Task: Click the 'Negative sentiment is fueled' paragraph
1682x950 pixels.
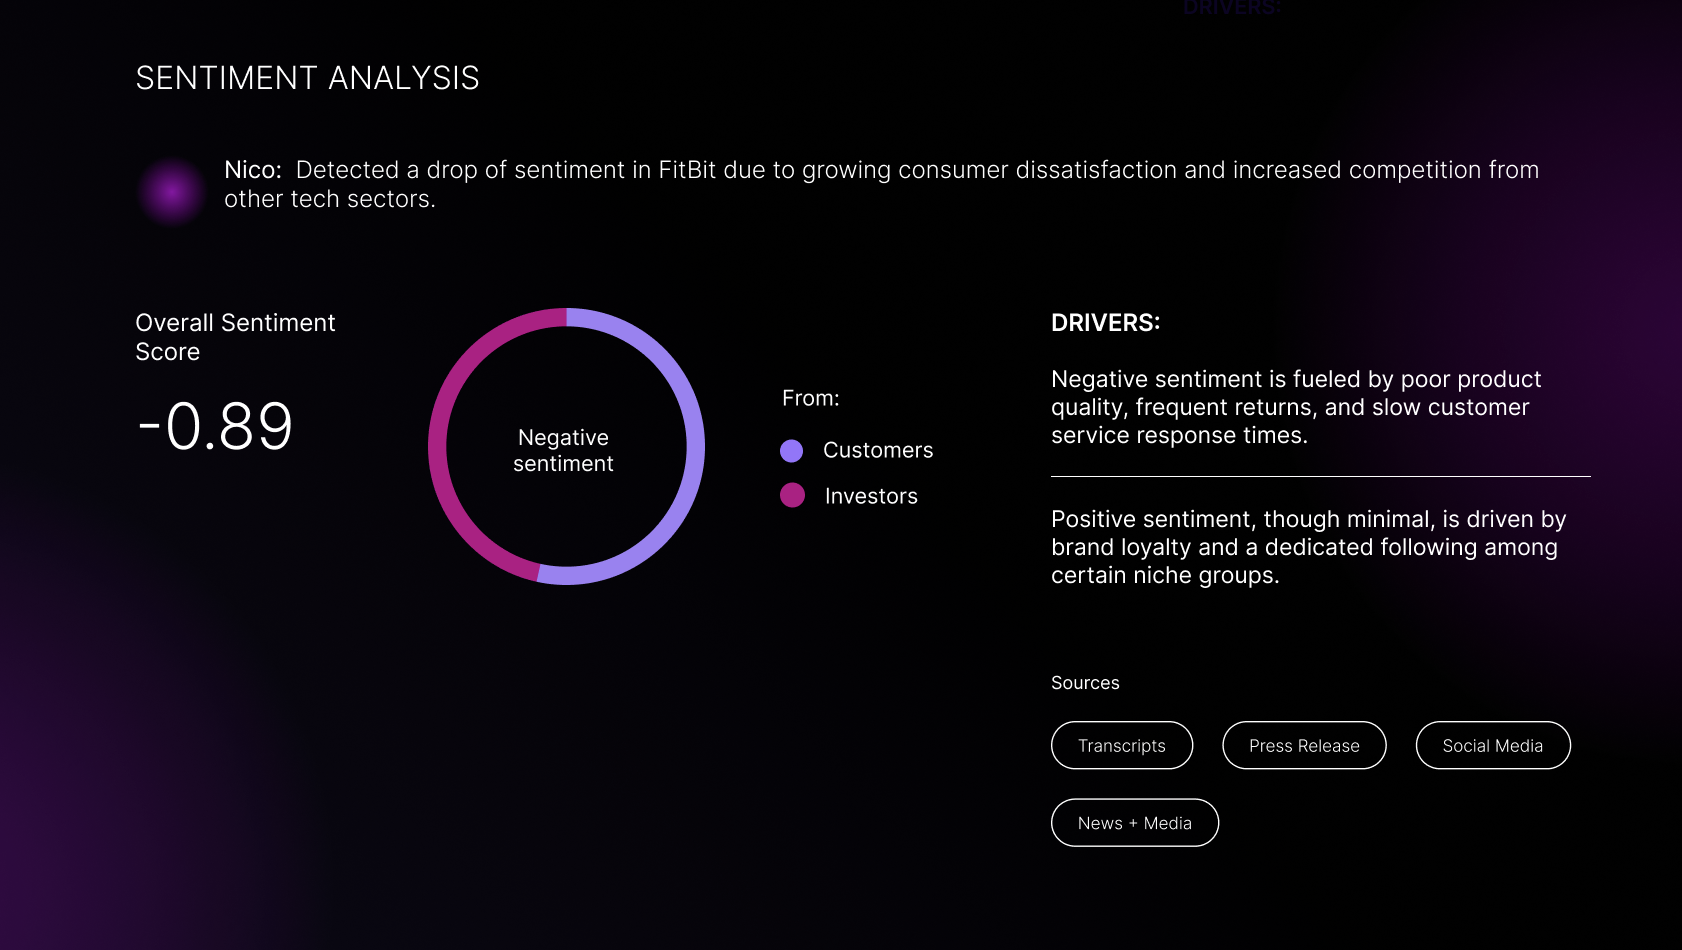Action: click(x=1296, y=407)
